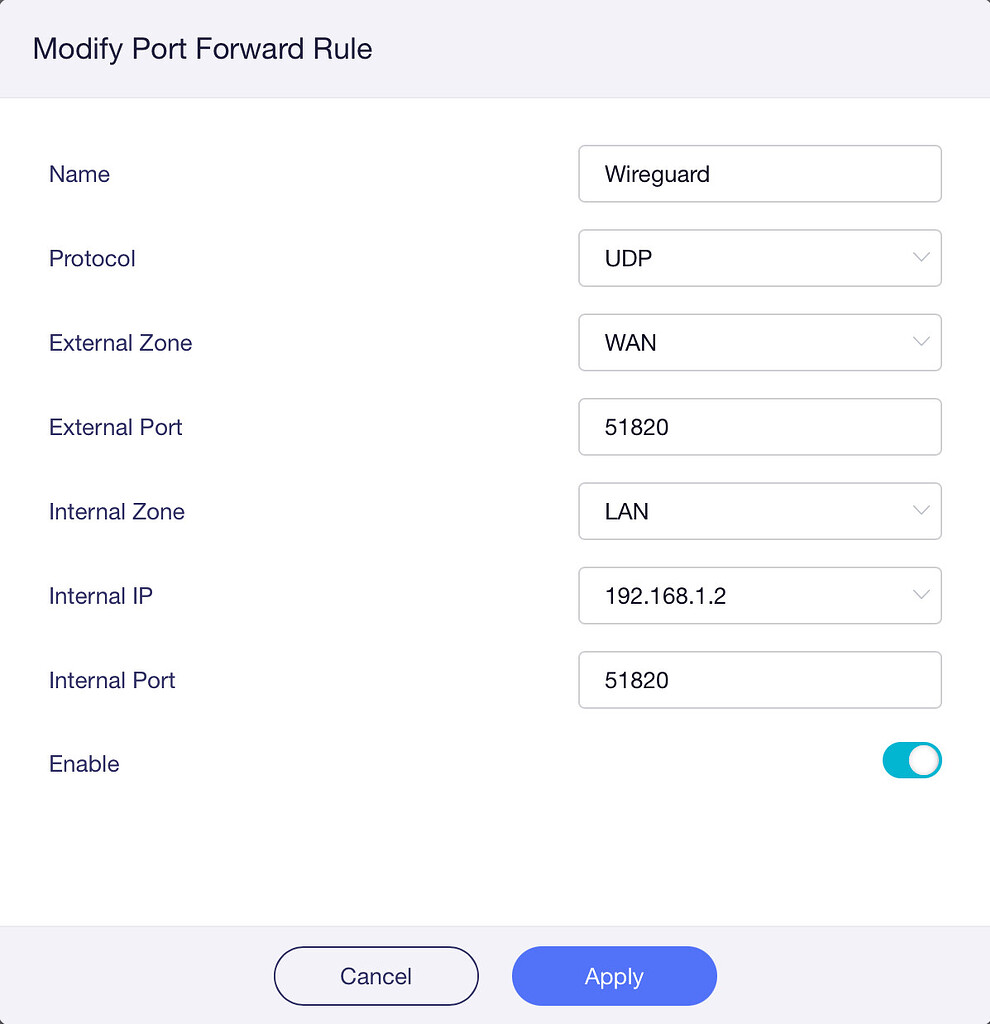Cancel the port forward rule changes
This screenshot has width=990, height=1024.
(x=376, y=976)
